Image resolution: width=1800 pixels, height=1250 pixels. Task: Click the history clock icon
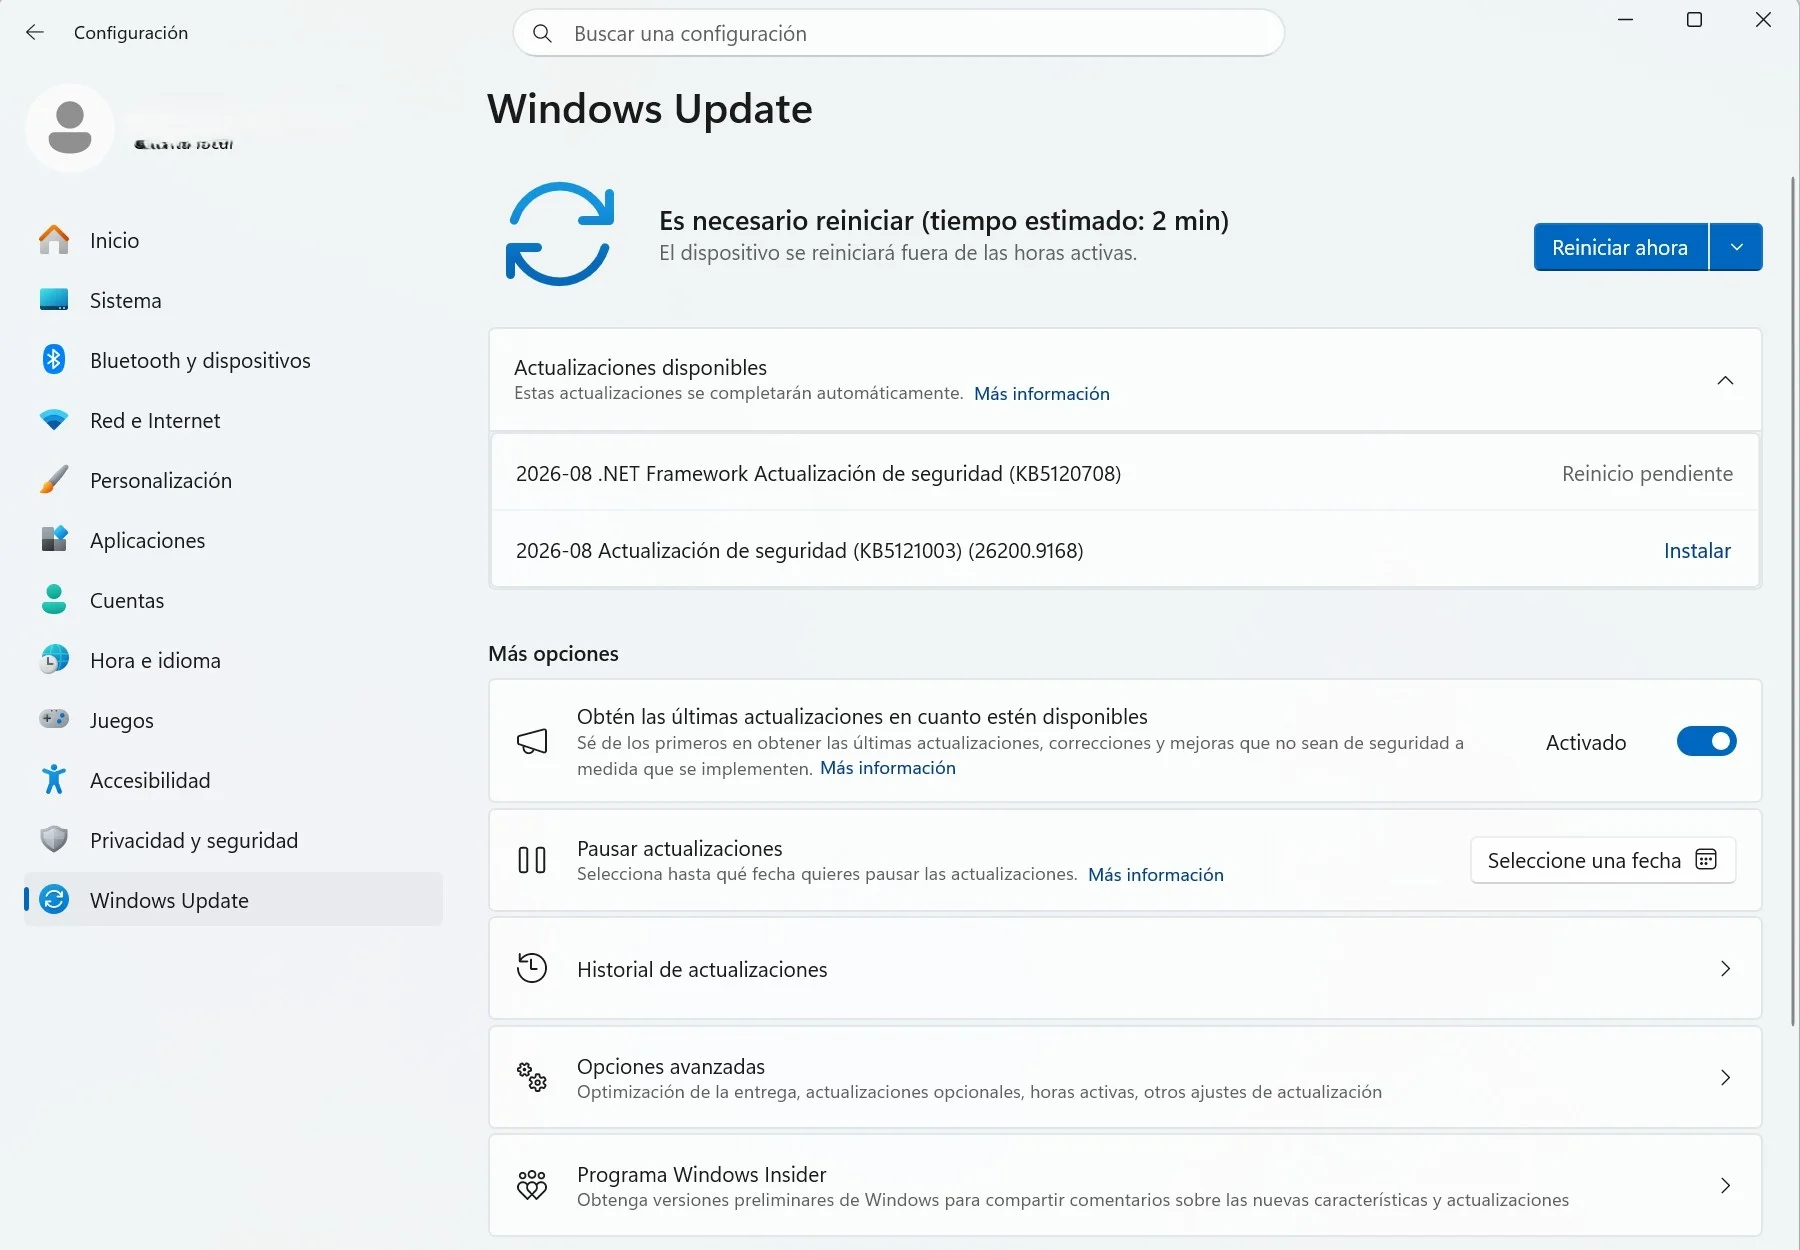pos(532,968)
